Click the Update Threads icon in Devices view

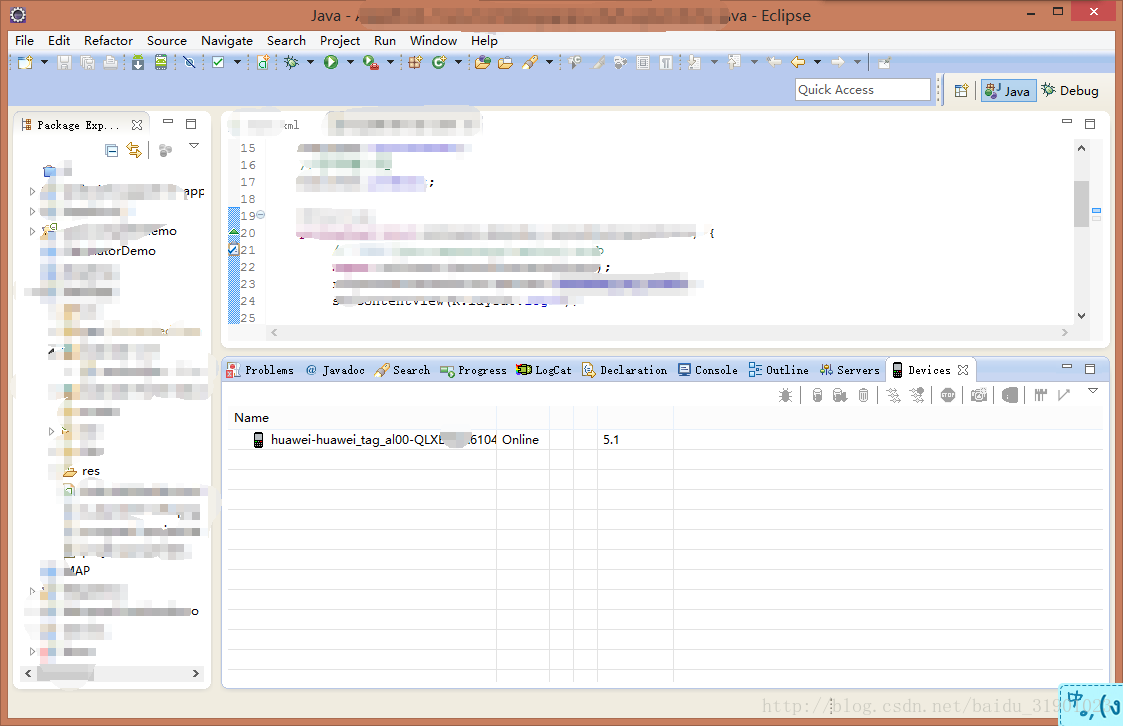(893, 395)
